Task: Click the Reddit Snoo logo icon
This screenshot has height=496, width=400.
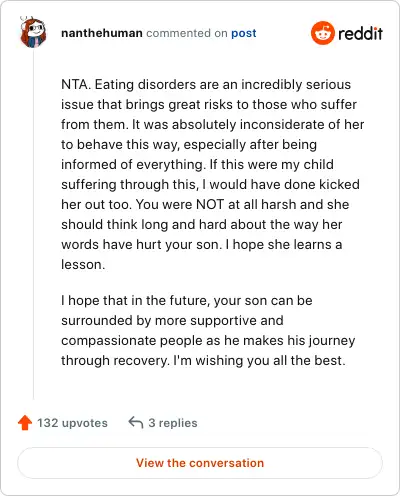Action: coord(322,33)
